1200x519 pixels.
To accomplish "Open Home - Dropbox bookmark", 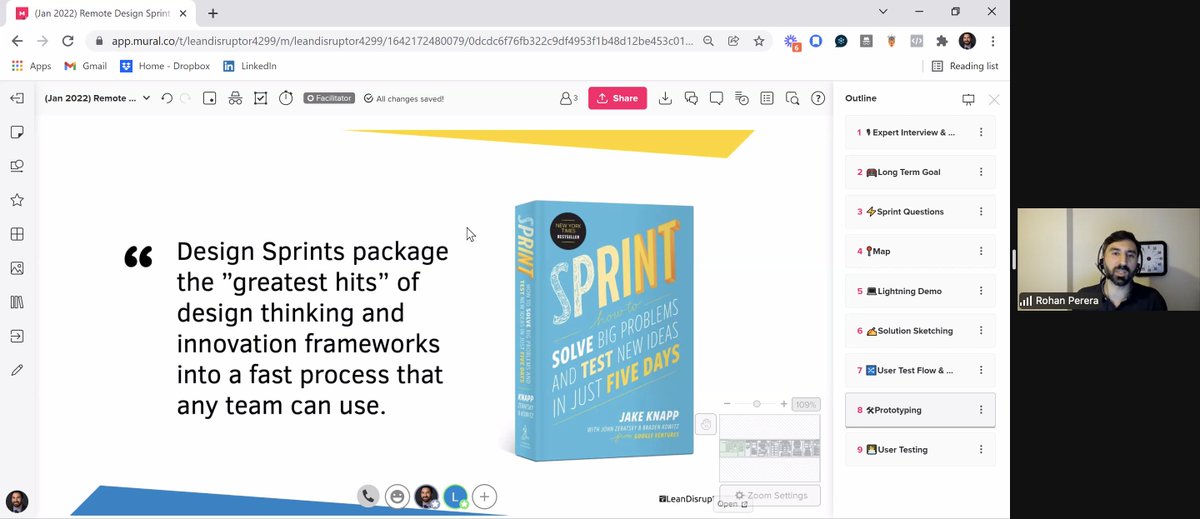I will click(x=166, y=66).
